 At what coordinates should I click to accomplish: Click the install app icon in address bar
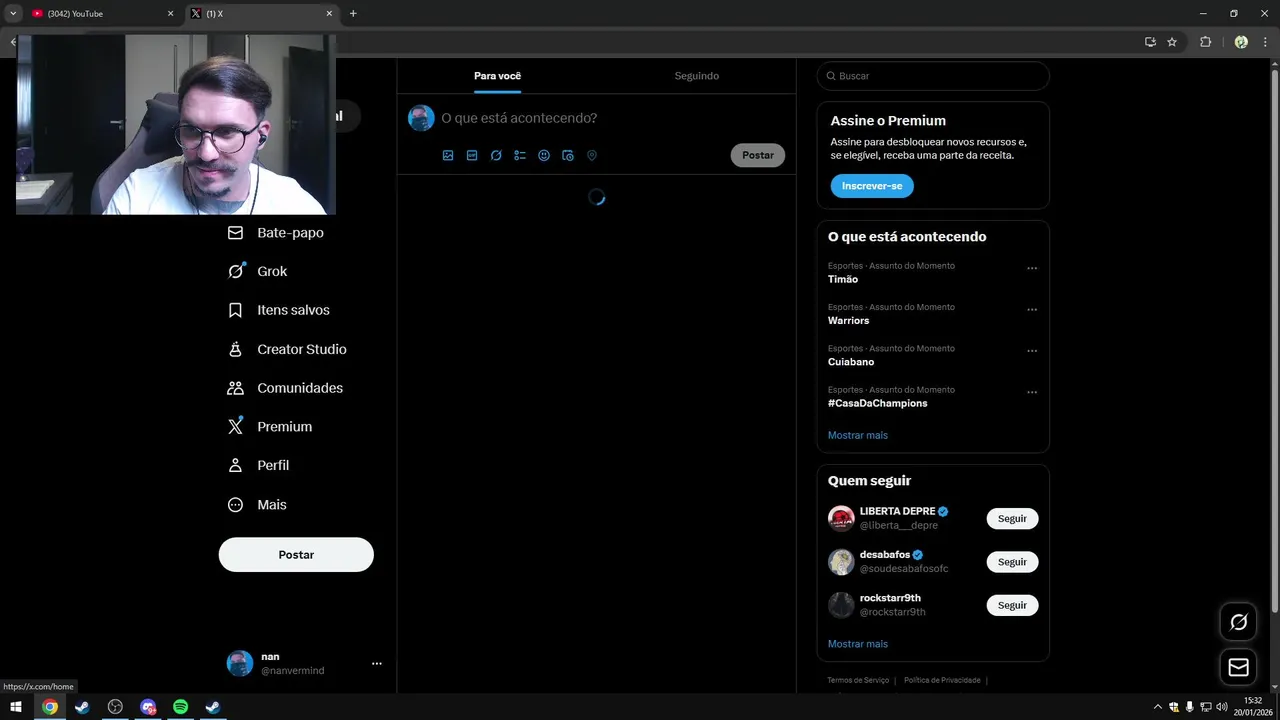click(1150, 42)
